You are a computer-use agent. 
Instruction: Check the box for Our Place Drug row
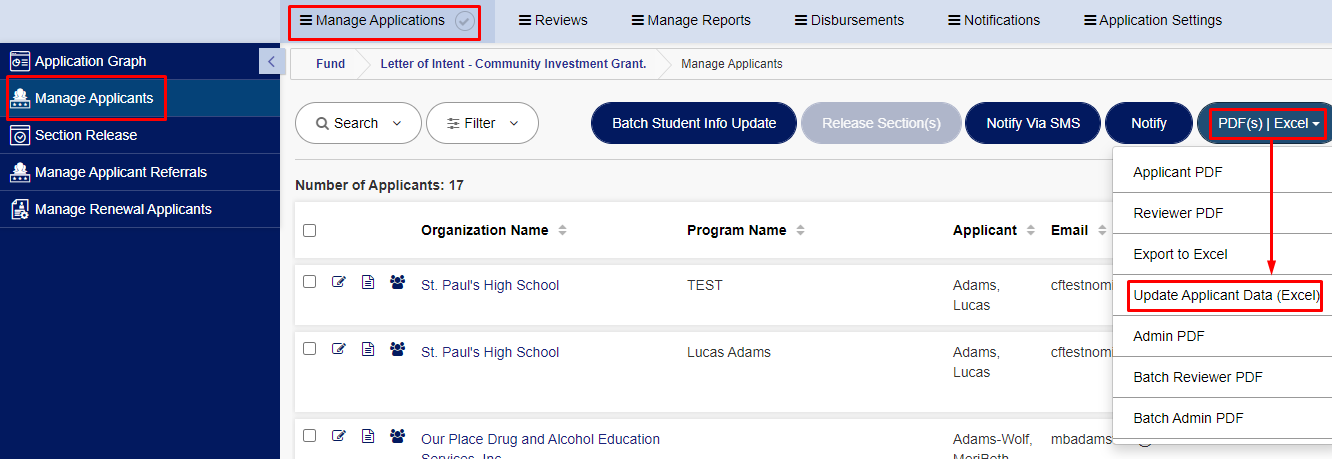point(310,436)
